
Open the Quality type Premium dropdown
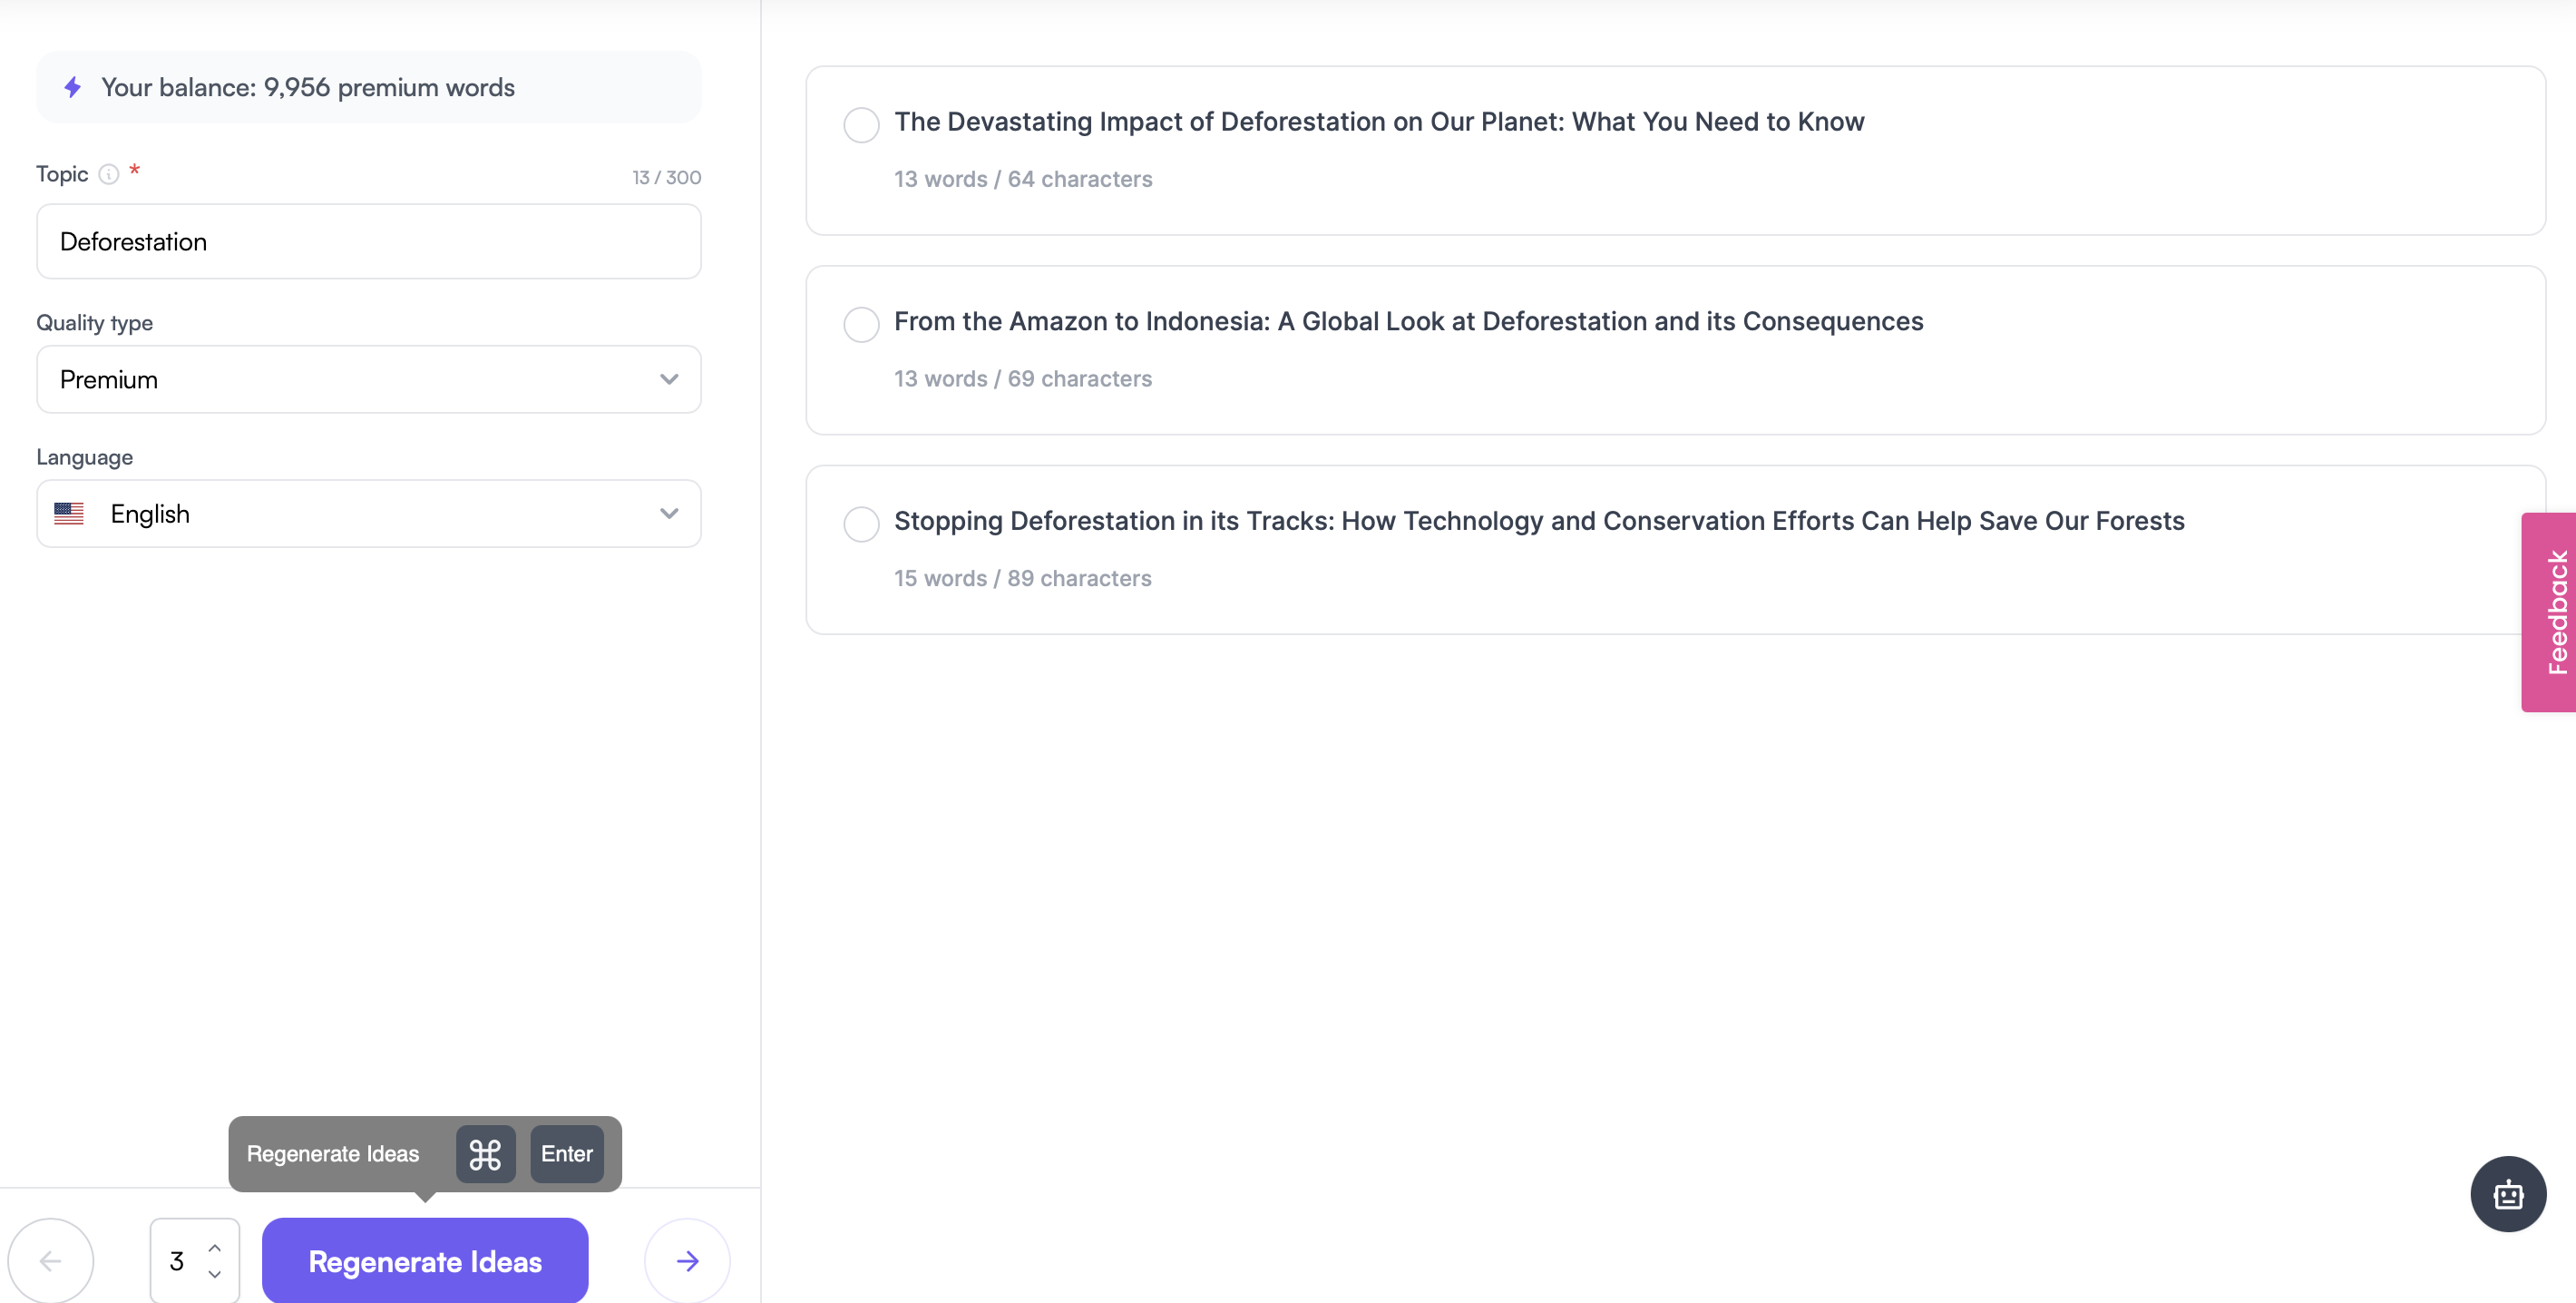click(369, 379)
